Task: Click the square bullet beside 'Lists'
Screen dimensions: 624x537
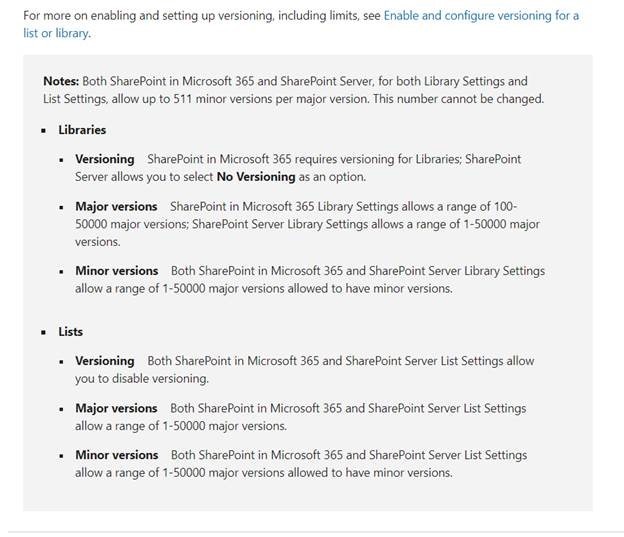Action: [44, 332]
